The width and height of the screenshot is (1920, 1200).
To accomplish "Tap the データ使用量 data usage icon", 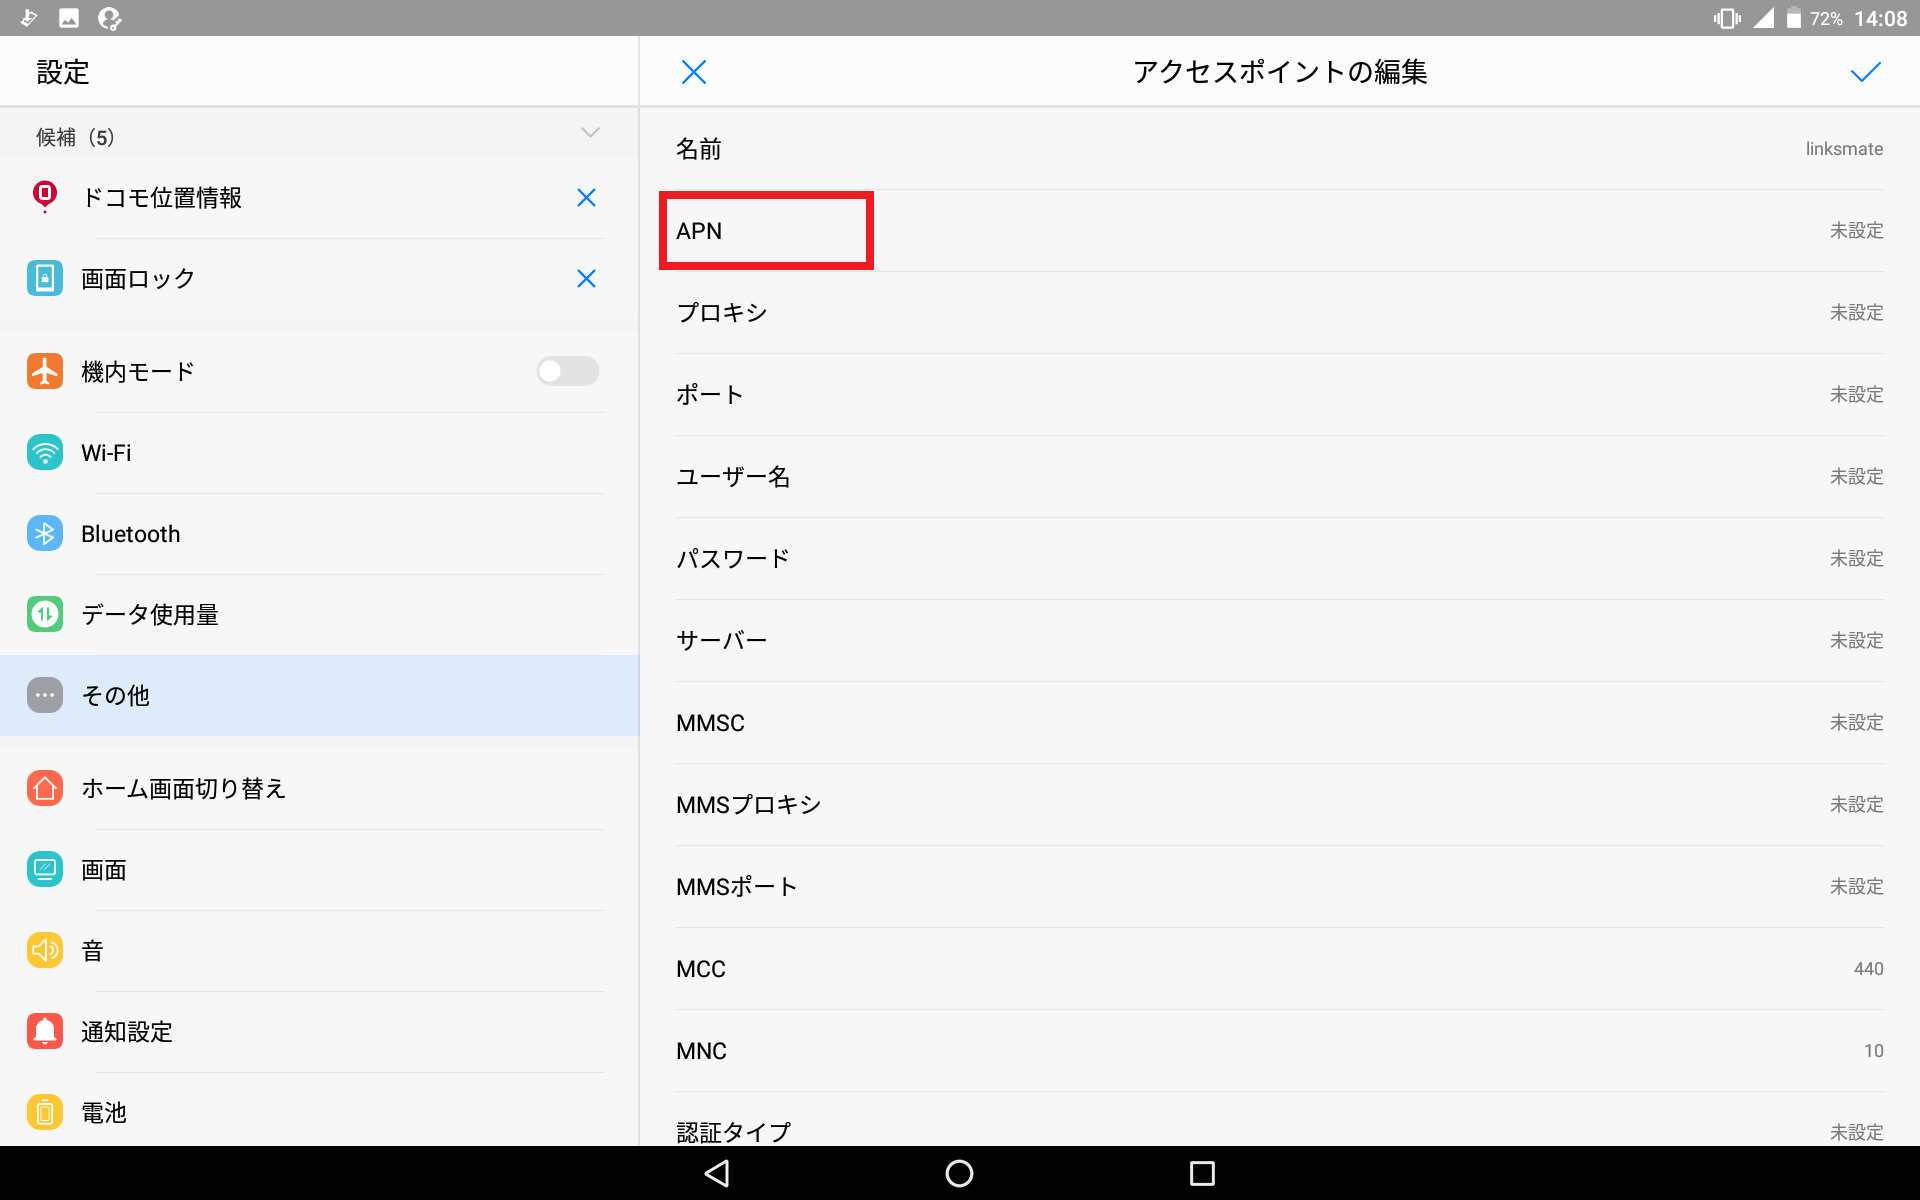I will 45,614.
